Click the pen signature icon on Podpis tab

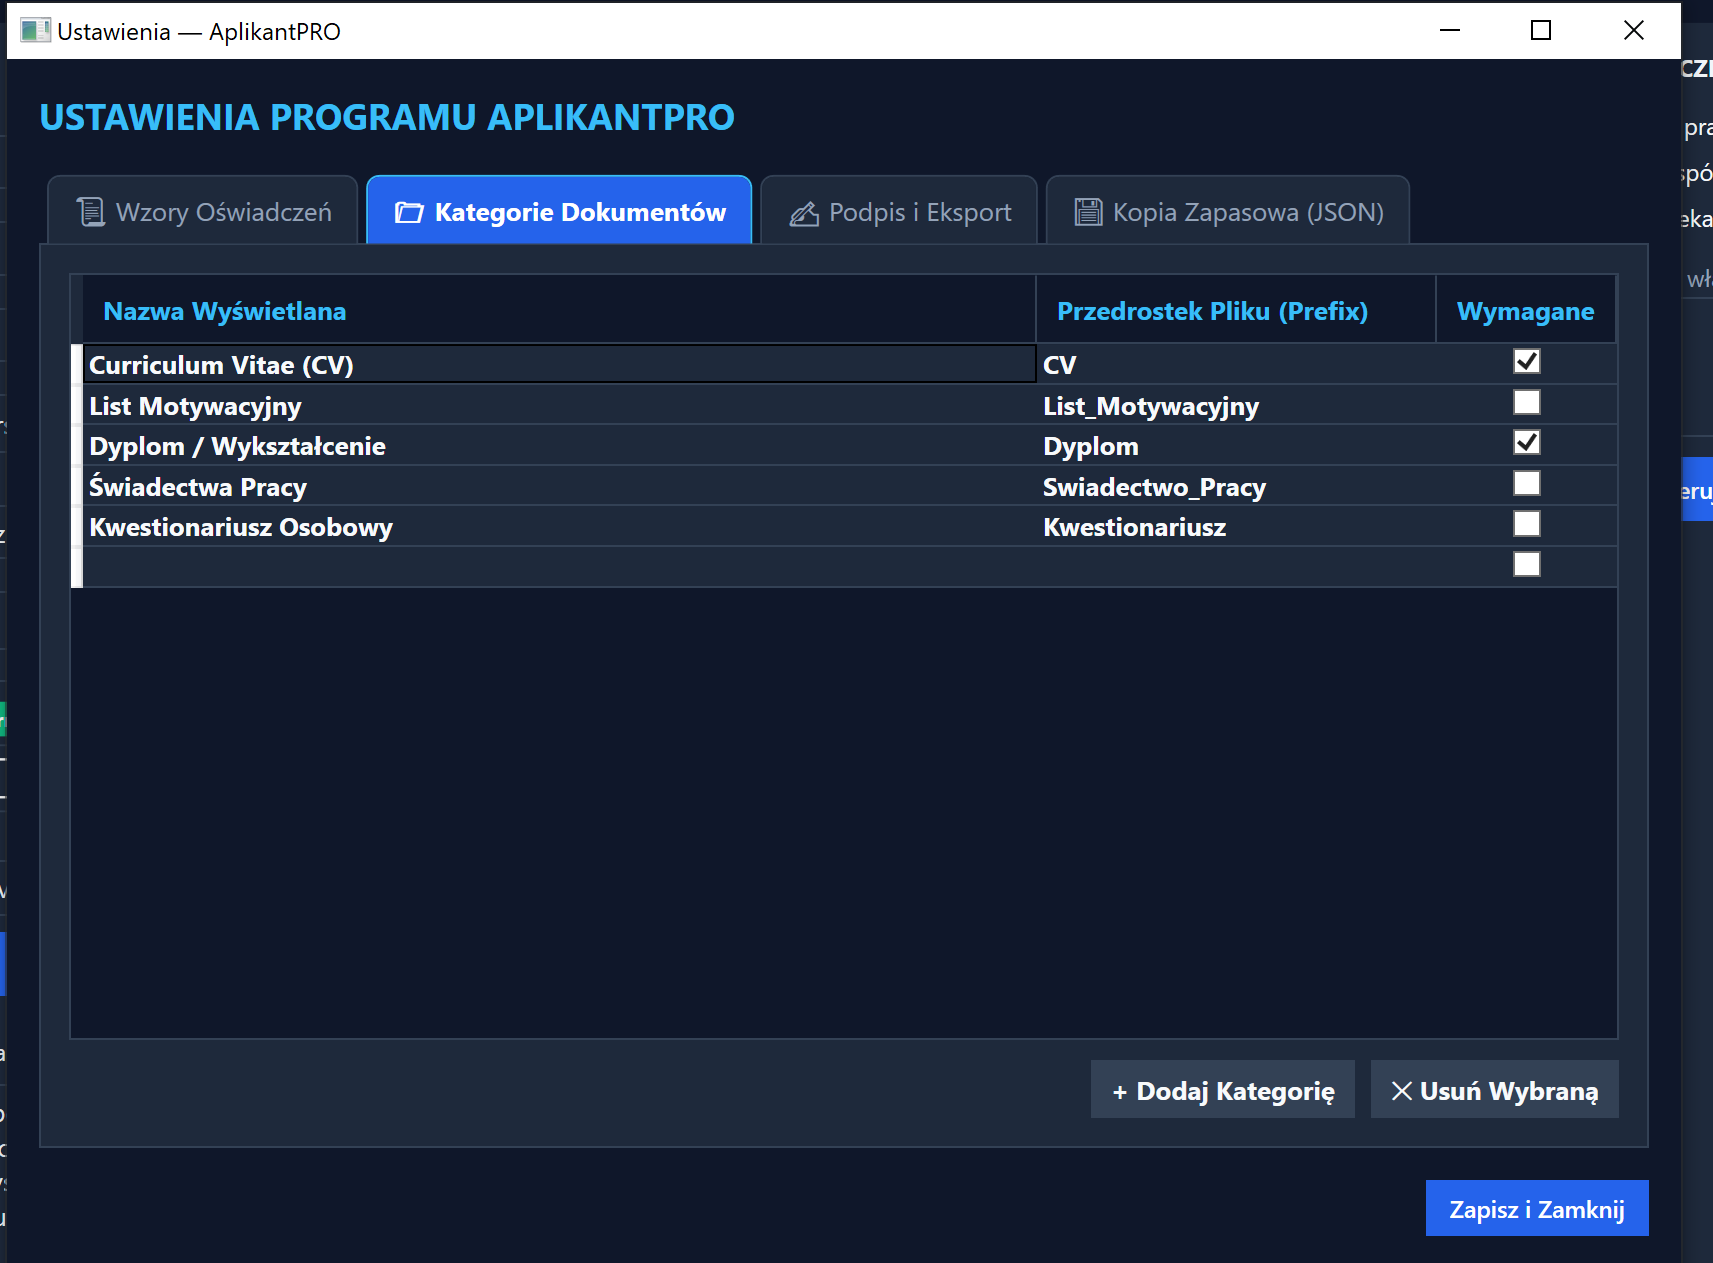pos(804,213)
